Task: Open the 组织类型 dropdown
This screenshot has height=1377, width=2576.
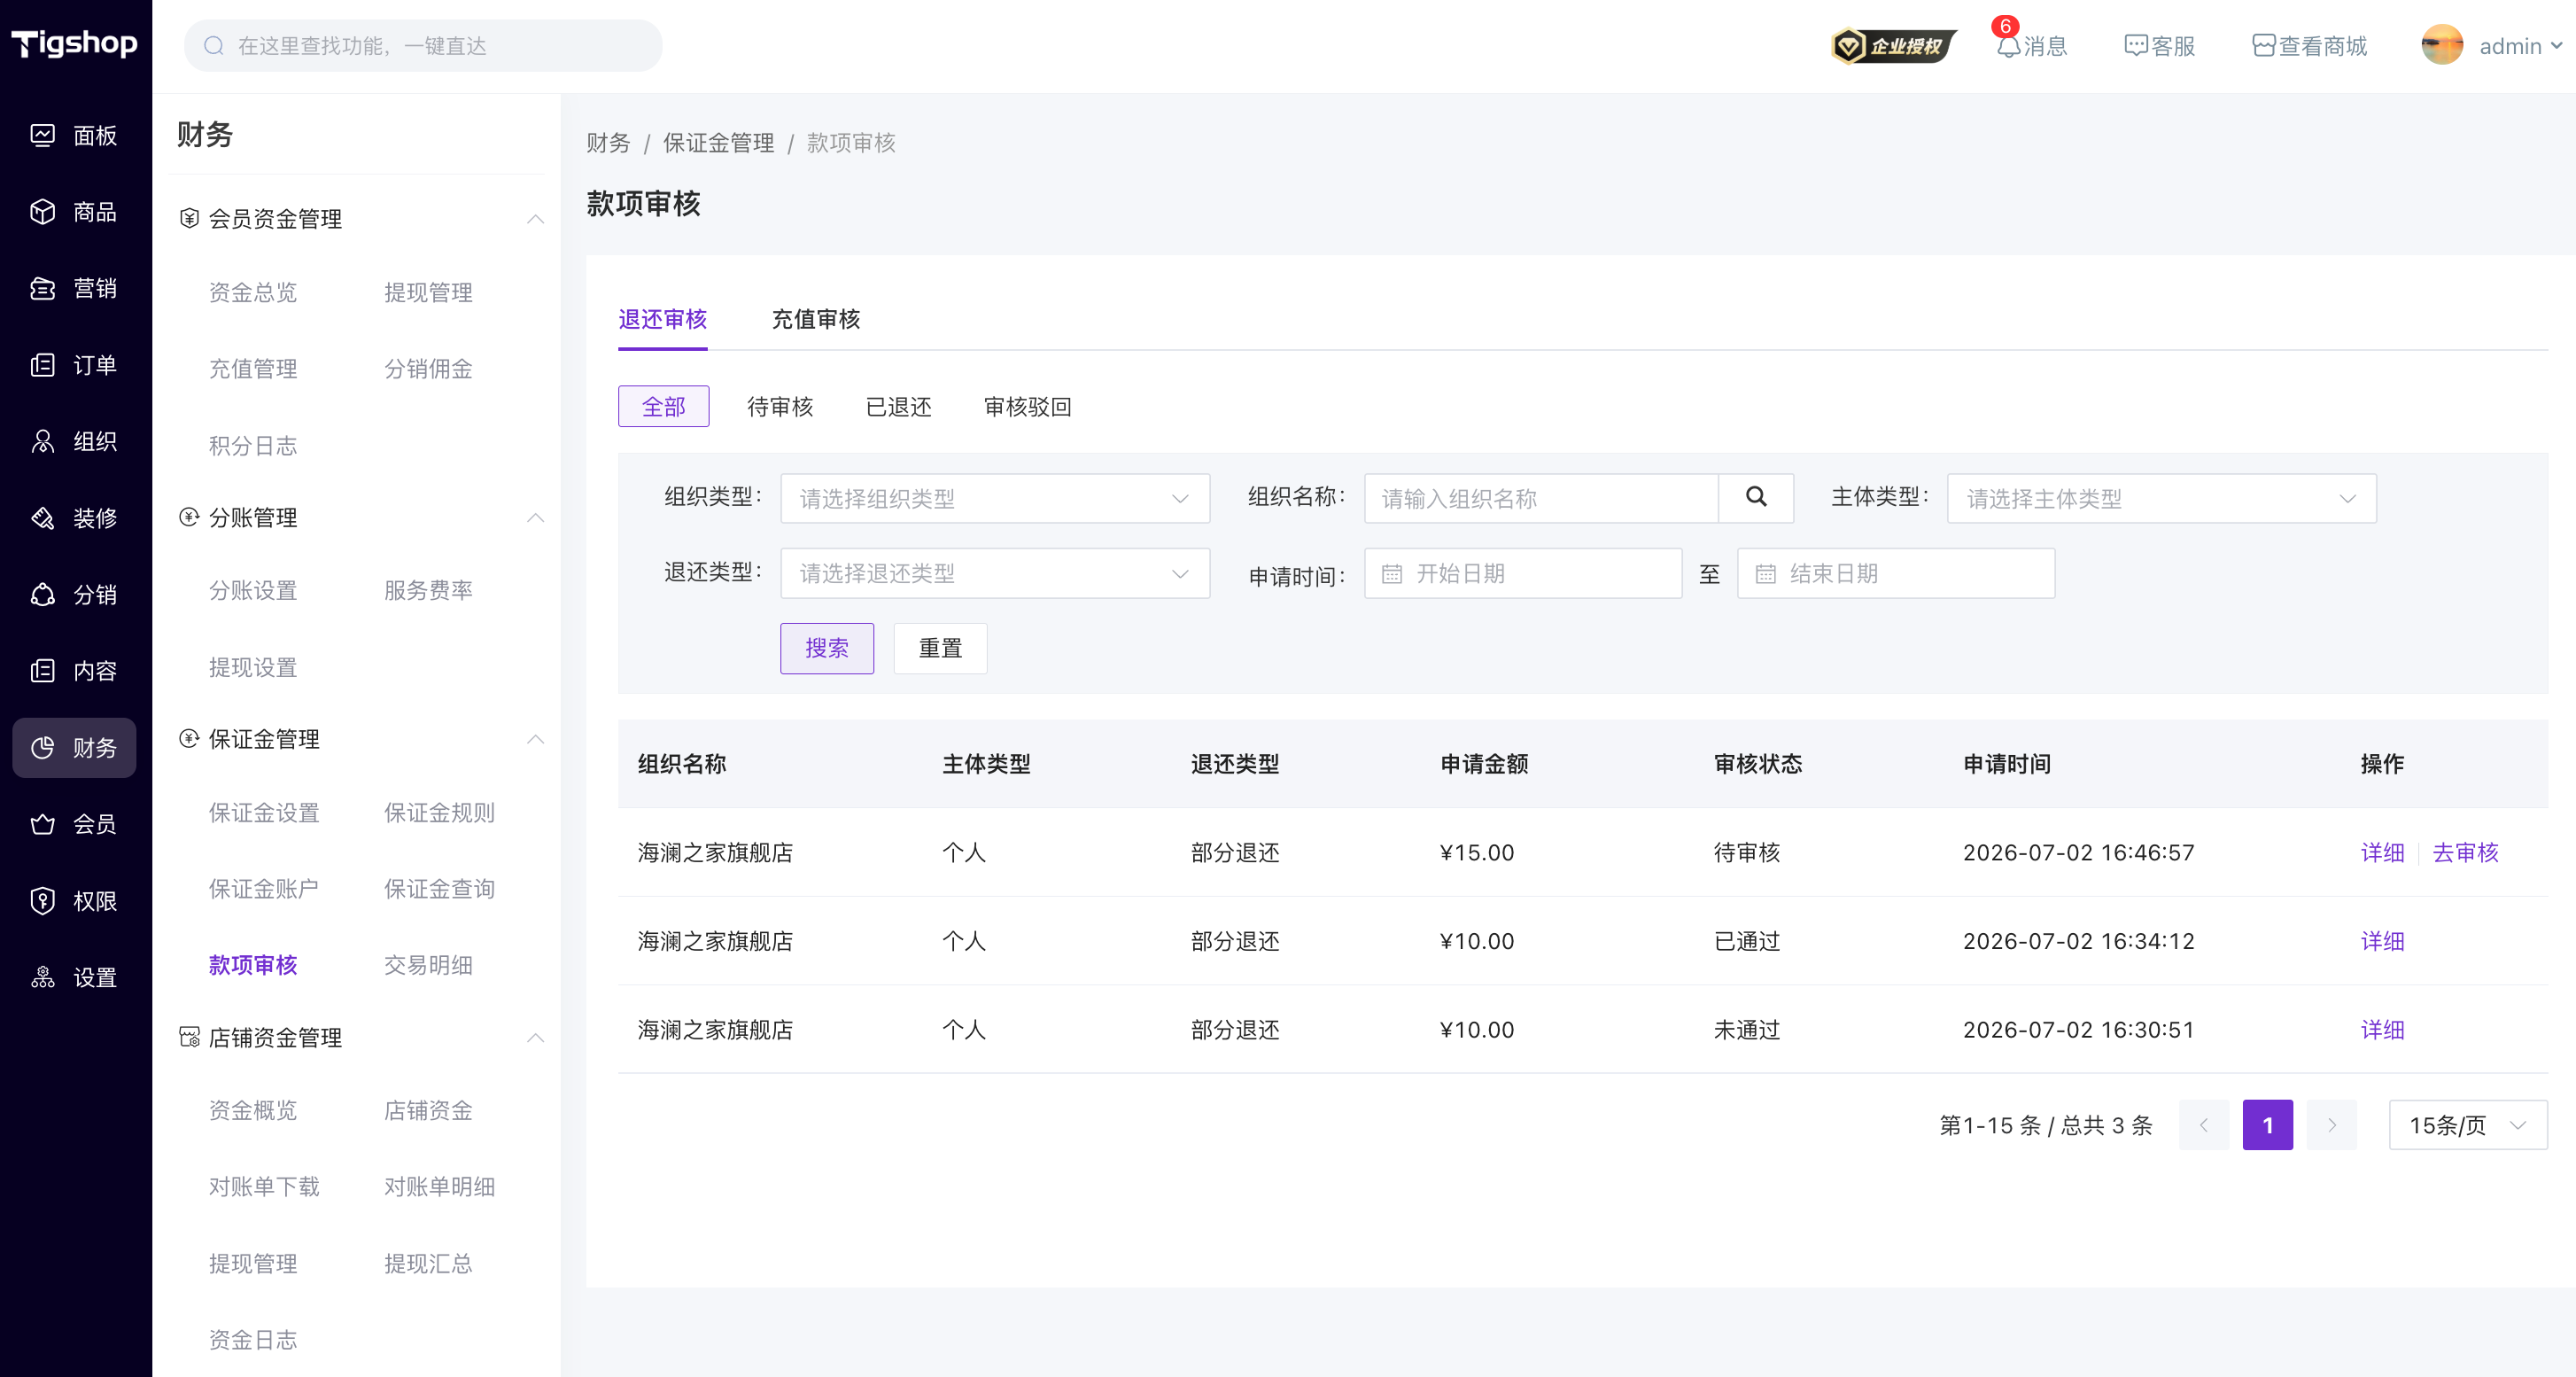Action: click(x=995, y=498)
